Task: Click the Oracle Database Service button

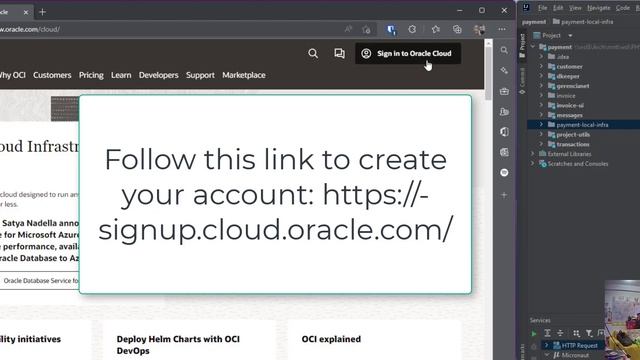Action: pos(39,280)
